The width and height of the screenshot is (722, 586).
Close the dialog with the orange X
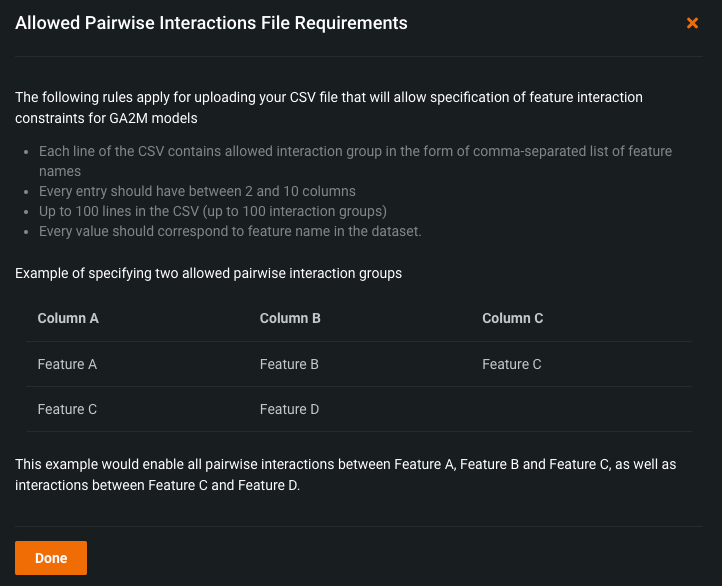pyautogui.click(x=692, y=23)
